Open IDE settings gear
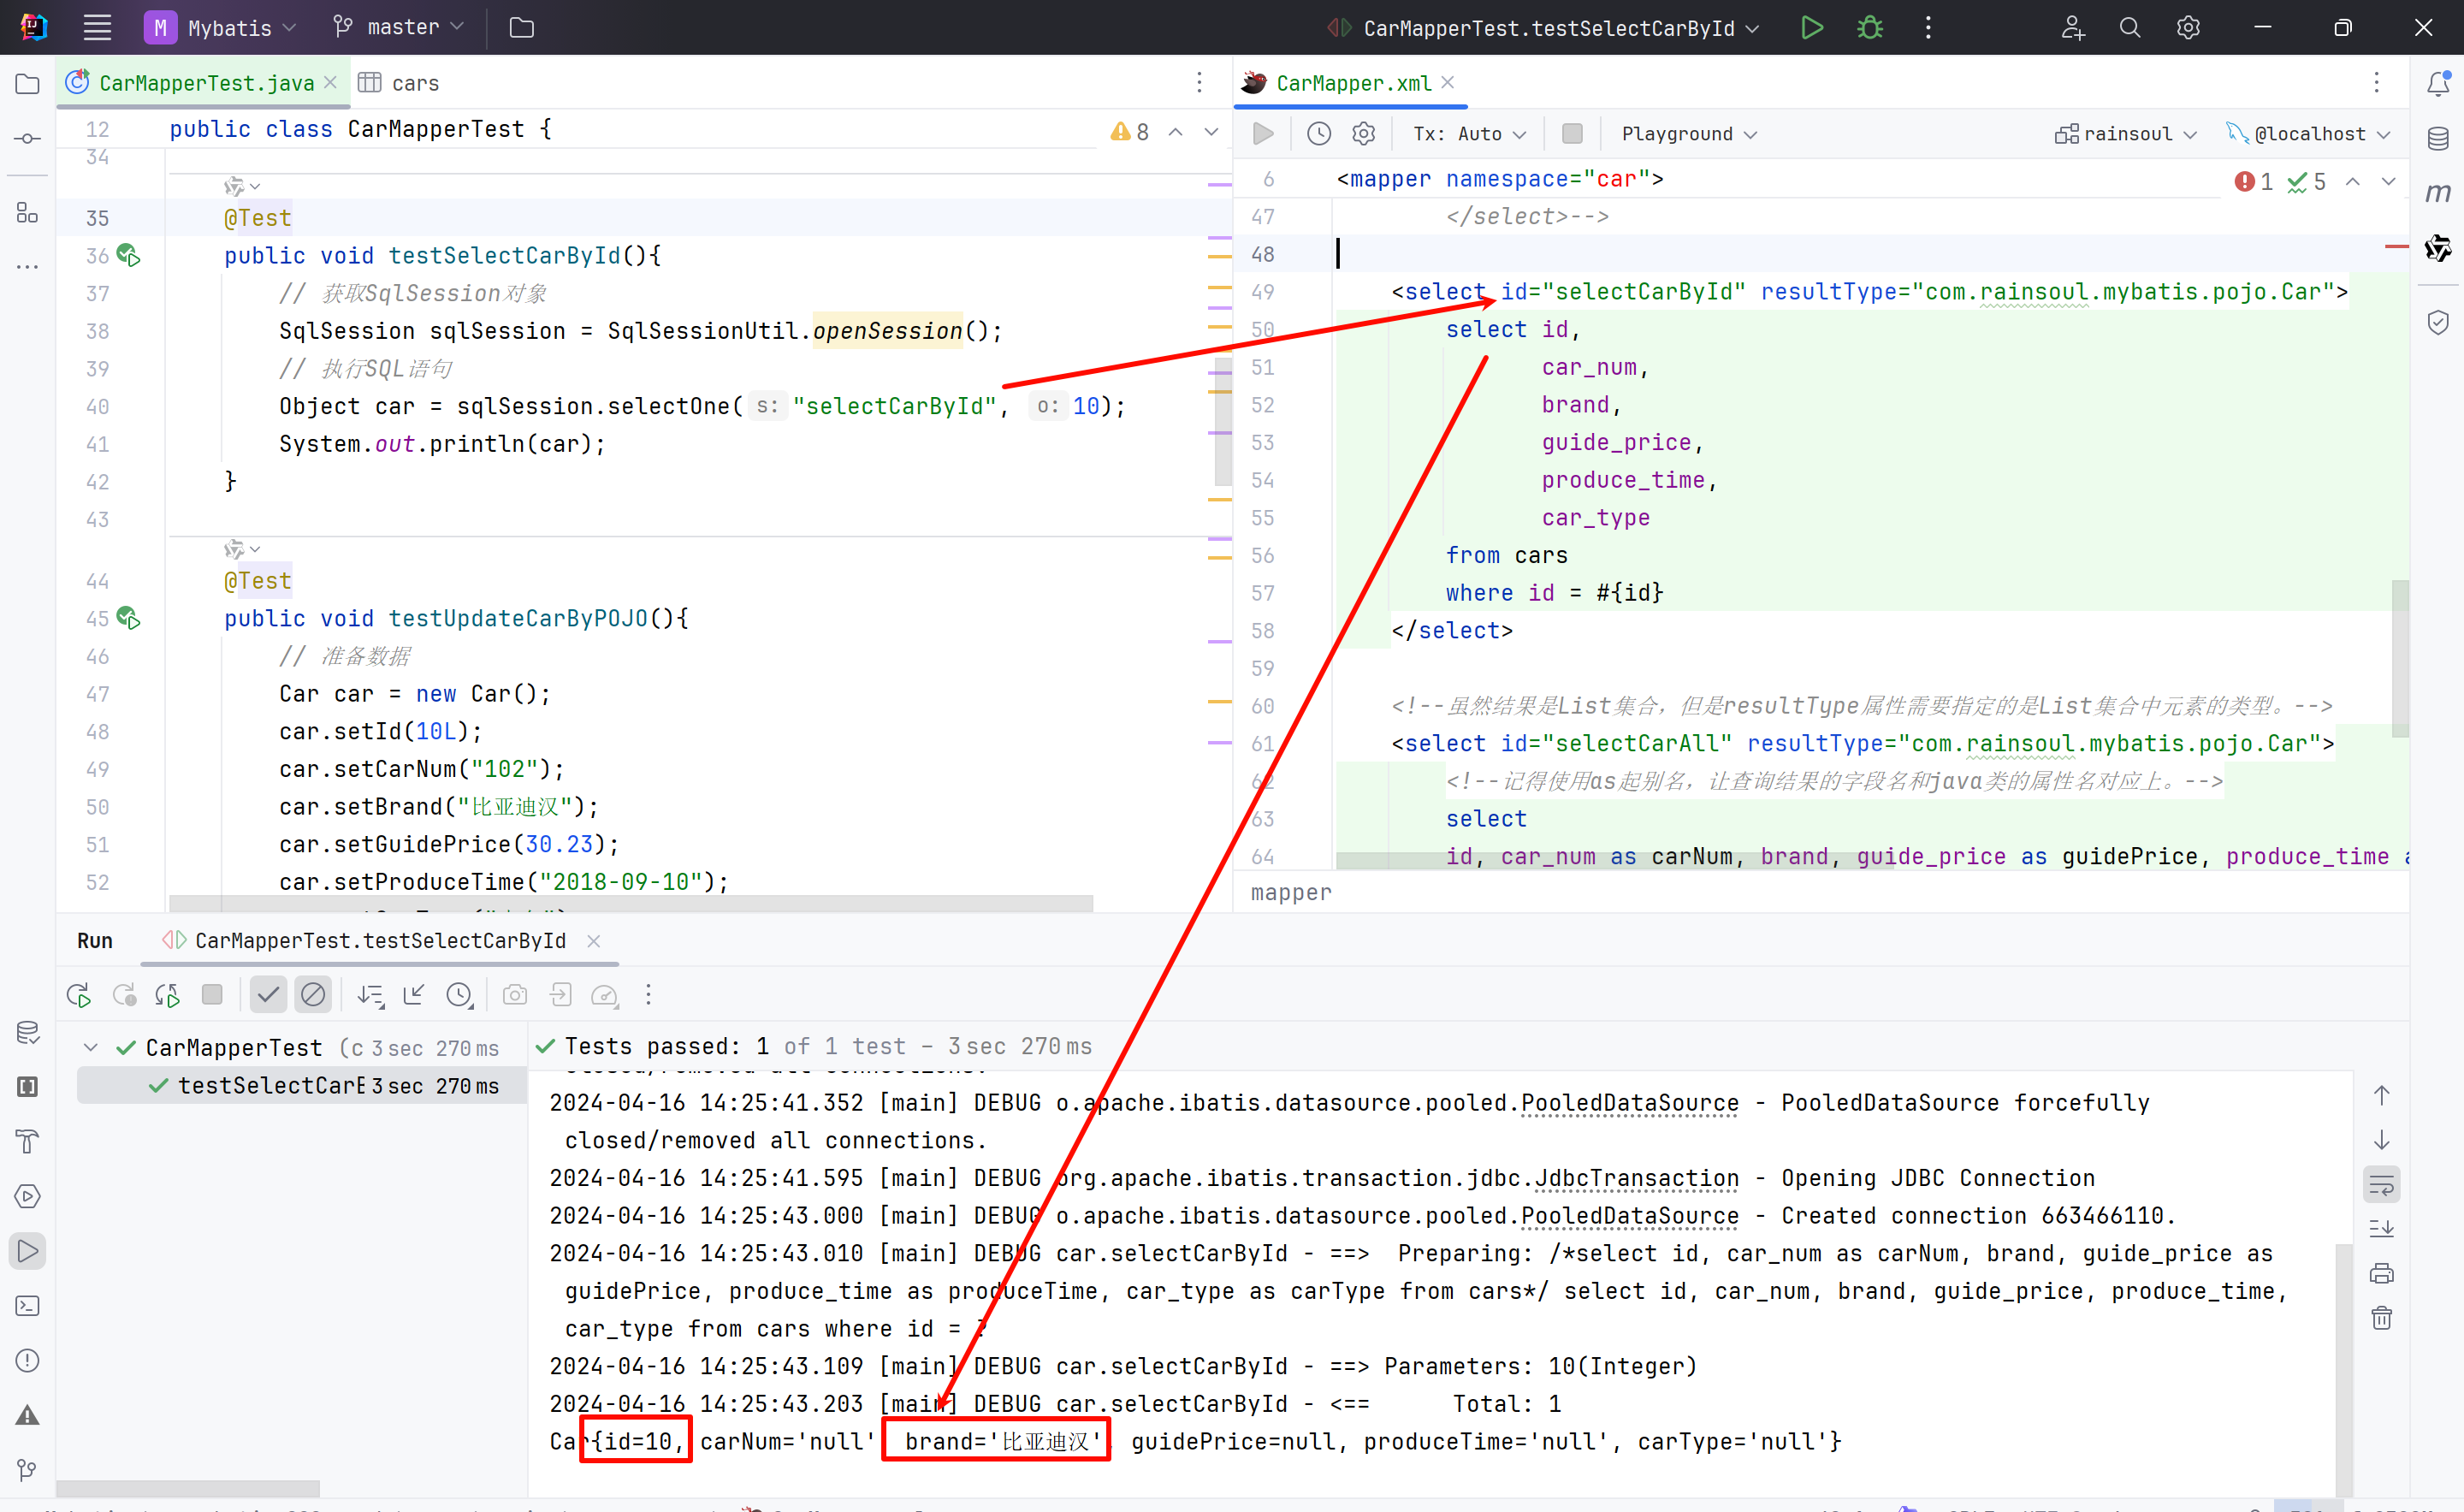Image resolution: width=2464 pixels, height=1512 pixels. coord(2188,27)
